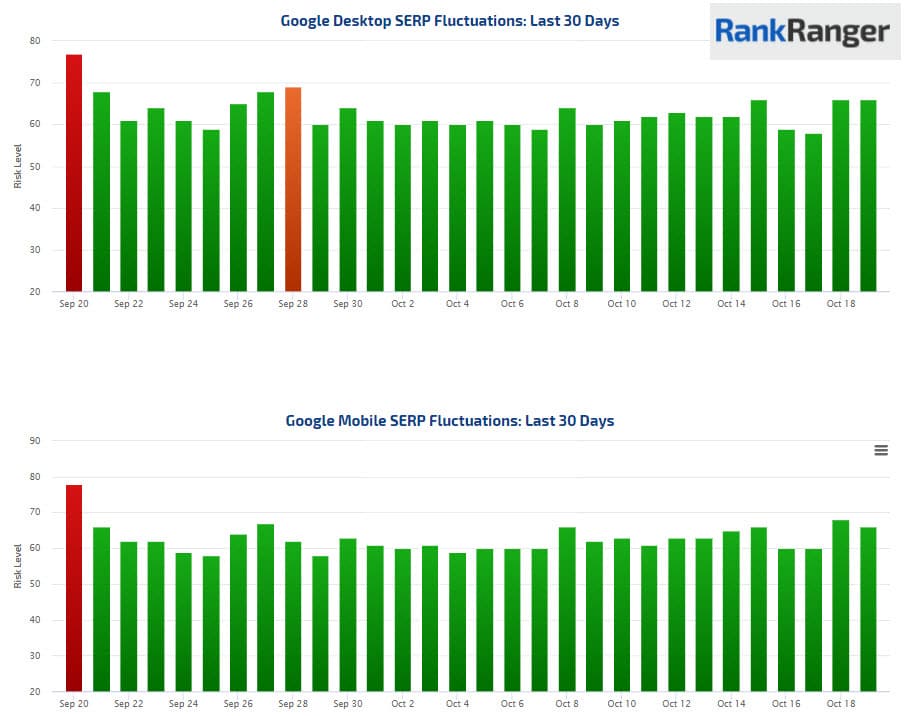This screenshot has height=716, width=904.
Task: Click the Oct 14 x-axis label on mobile chart
Action: [x=731, y=704]
